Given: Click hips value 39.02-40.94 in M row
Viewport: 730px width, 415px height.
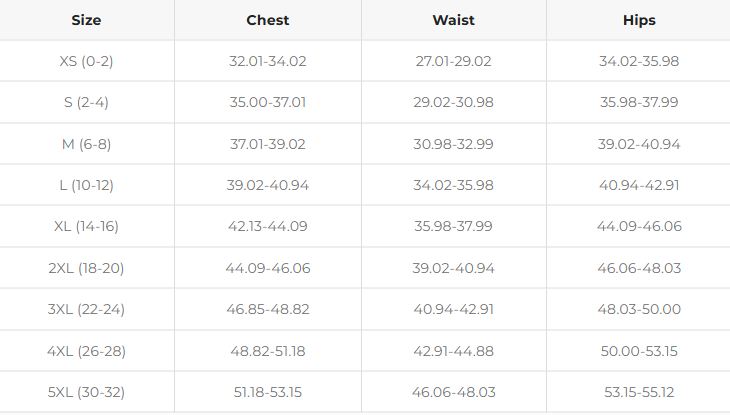Looking at the screenshot, I should (638, 144).
